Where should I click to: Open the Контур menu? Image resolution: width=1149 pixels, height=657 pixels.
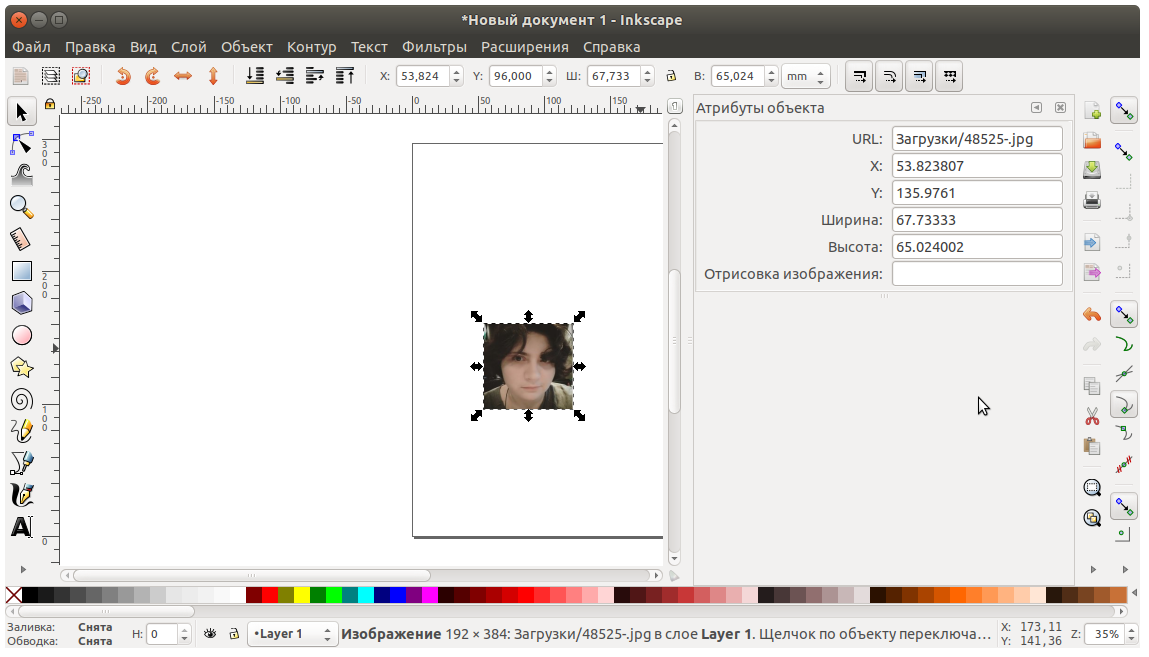(x=311, y=47)
